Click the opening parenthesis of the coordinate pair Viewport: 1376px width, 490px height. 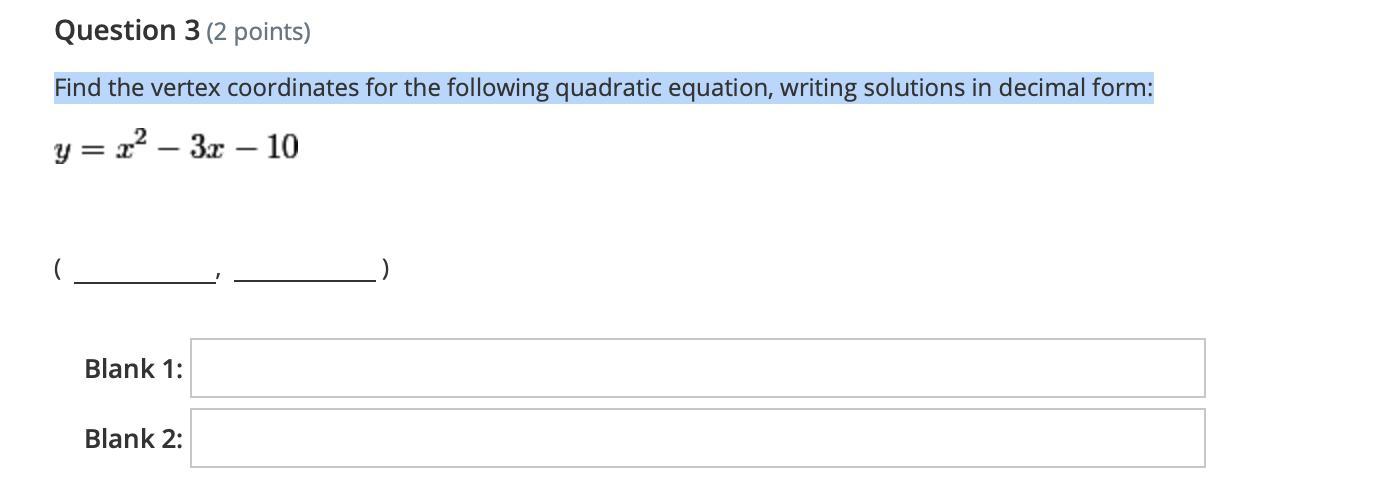point(59,269)
